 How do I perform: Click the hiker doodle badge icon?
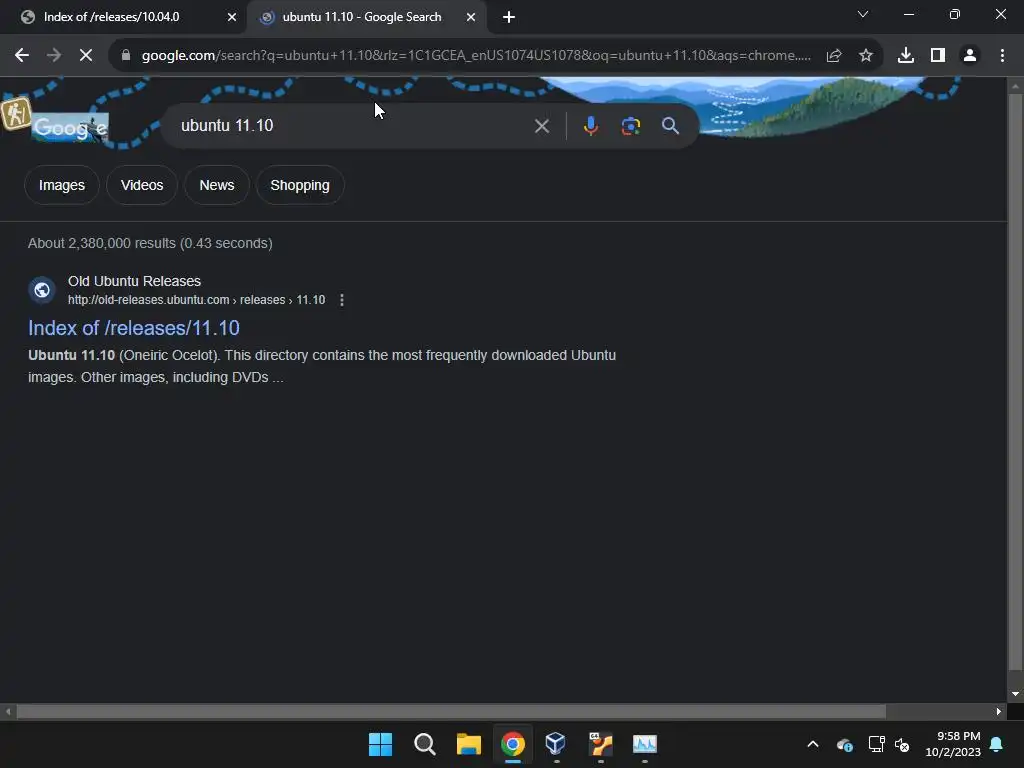coord(16,114)
